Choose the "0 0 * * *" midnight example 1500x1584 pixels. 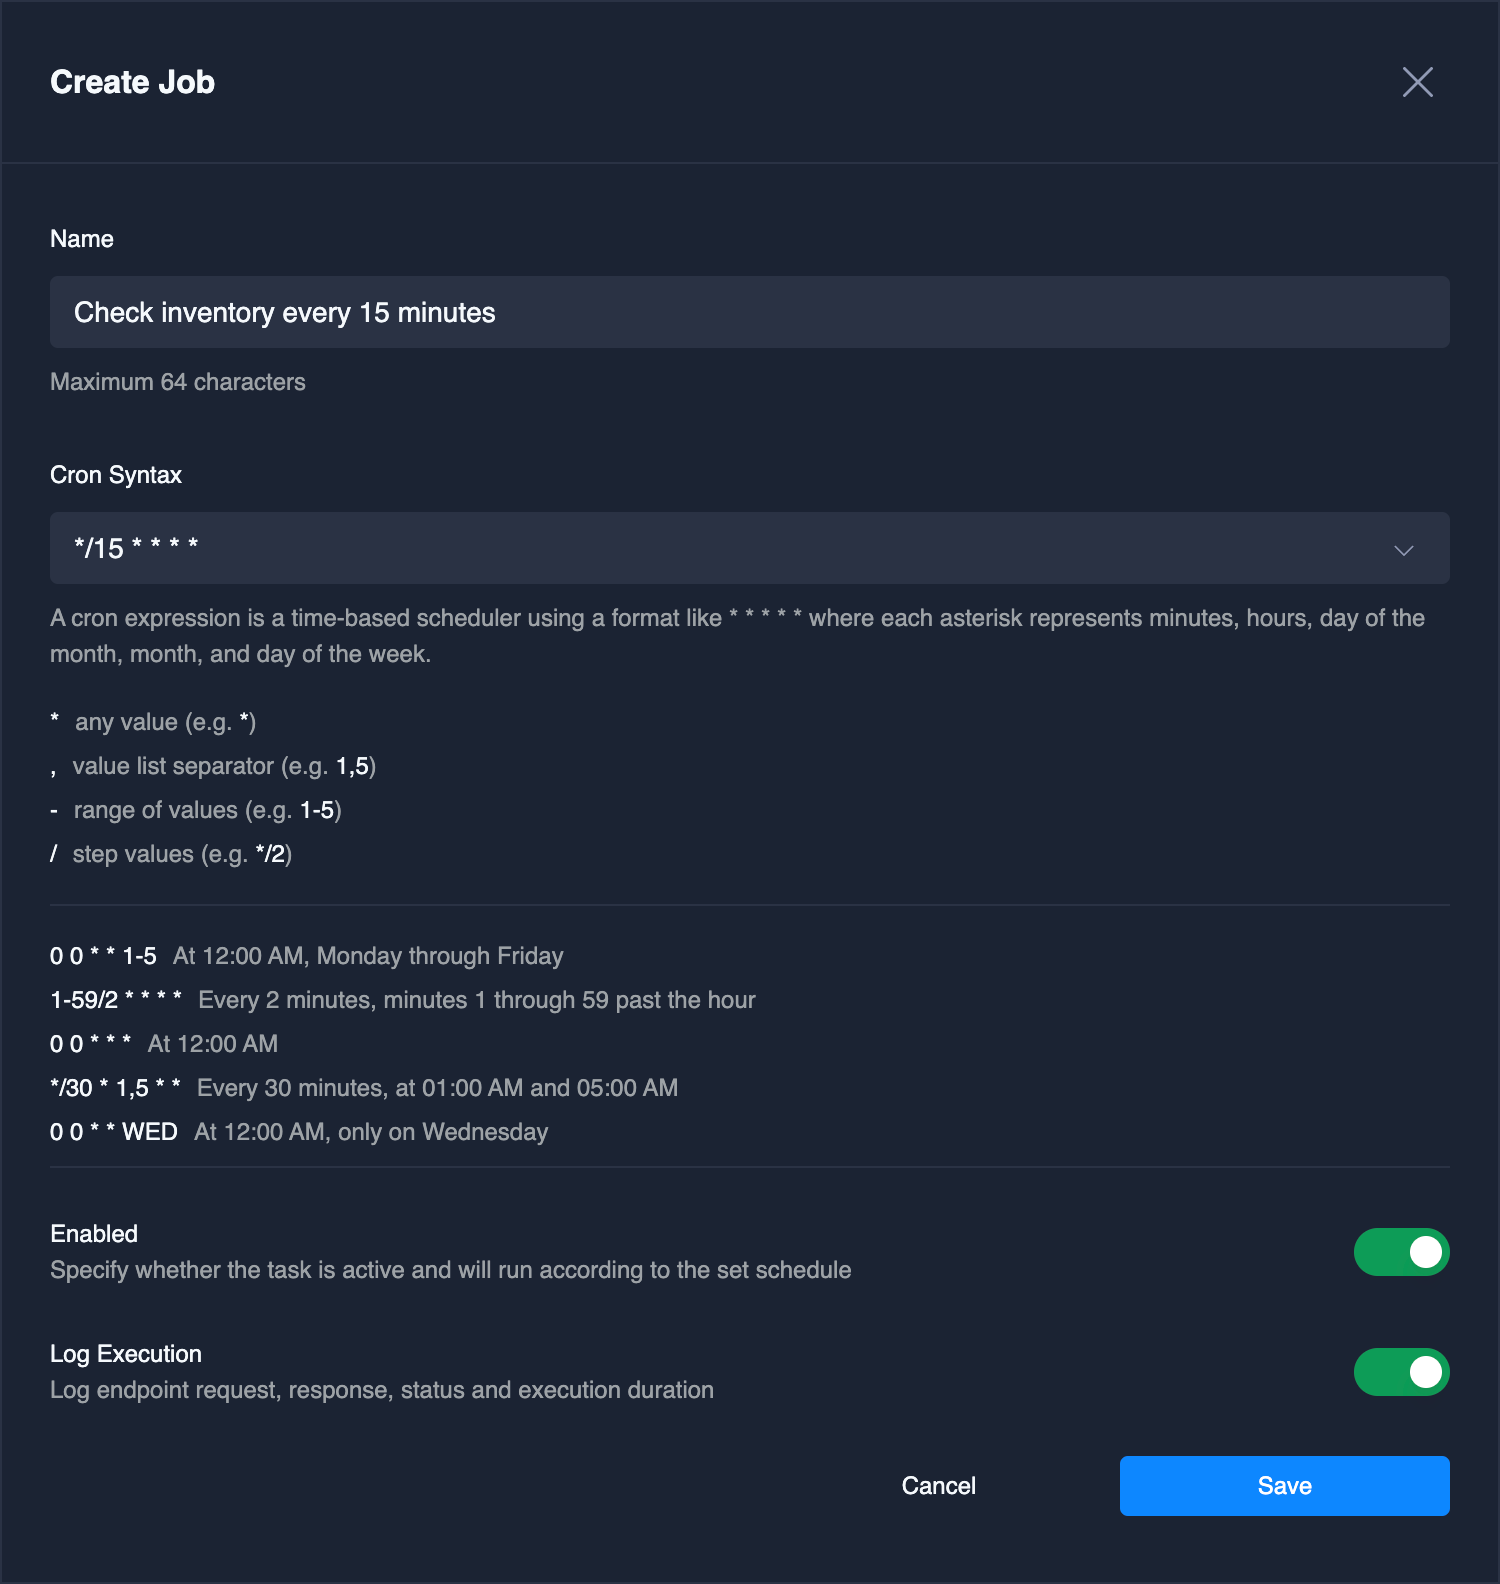point(91,1044)
